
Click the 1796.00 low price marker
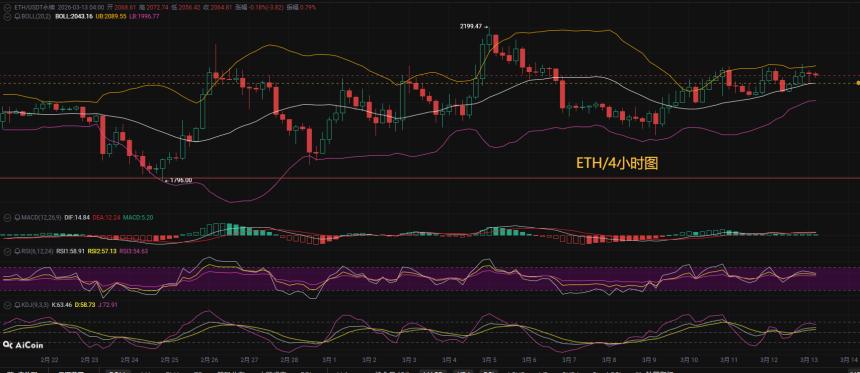click(x=181, y=179)
